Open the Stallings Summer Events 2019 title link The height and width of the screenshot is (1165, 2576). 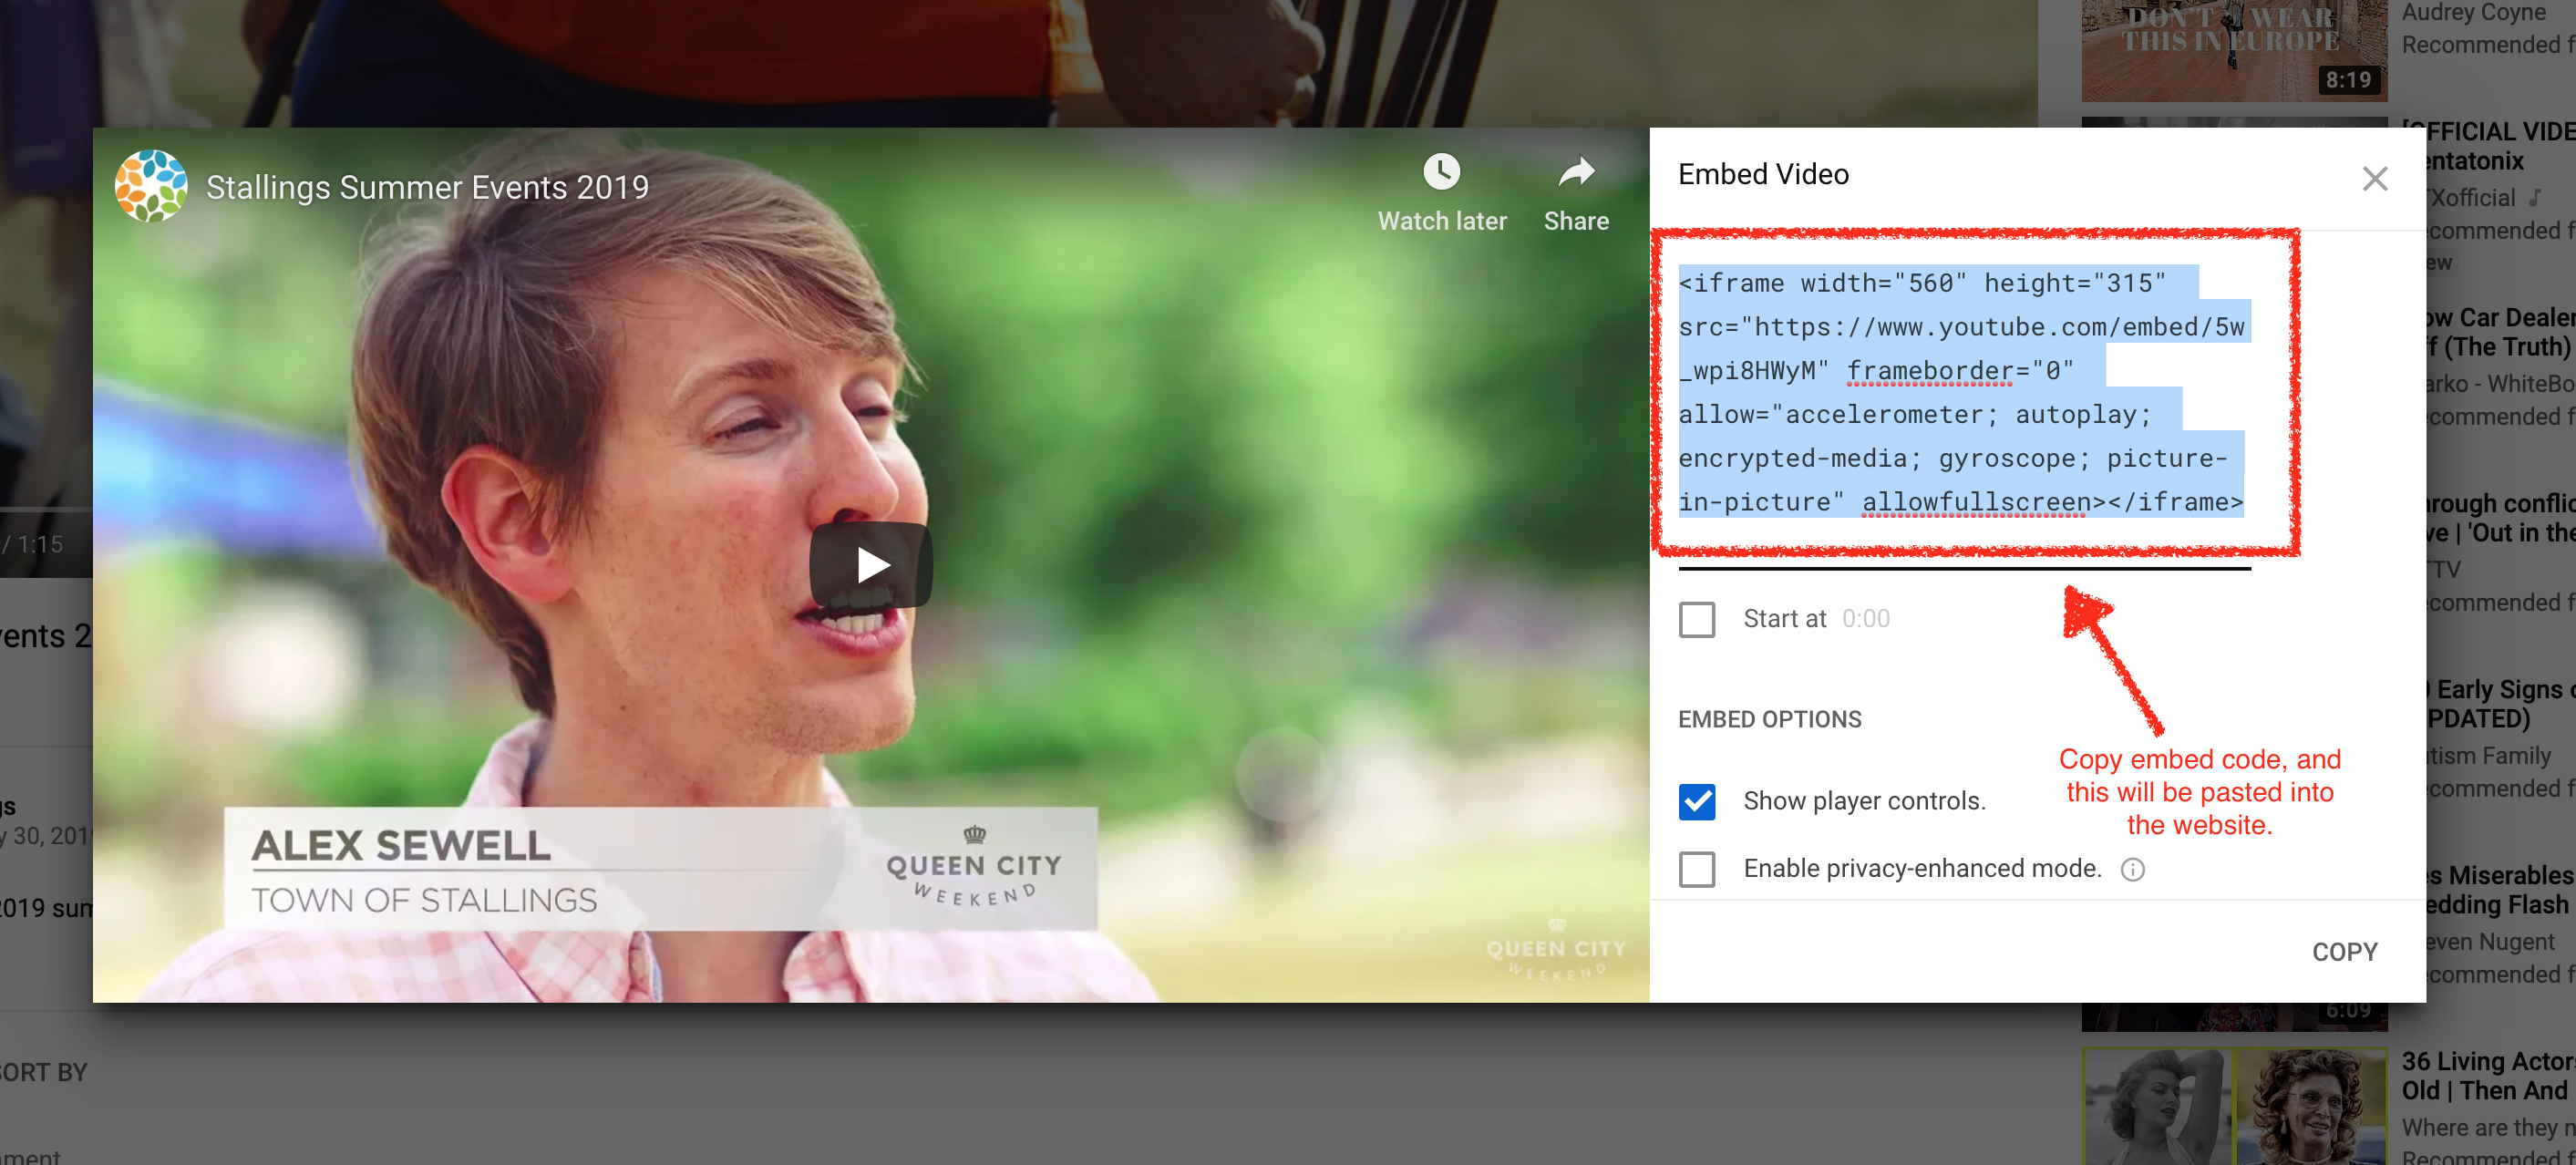click(x=427, y=187)
